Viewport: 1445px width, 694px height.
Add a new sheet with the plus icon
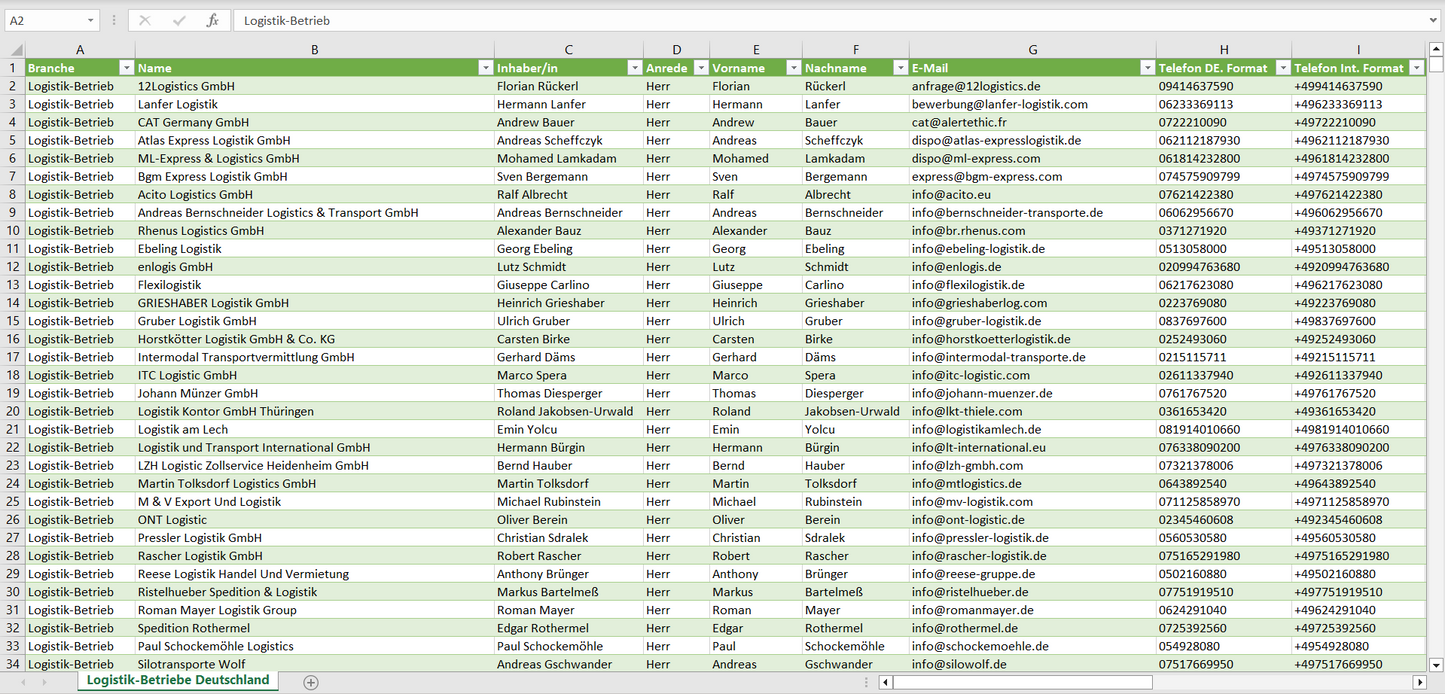point(311,682)
